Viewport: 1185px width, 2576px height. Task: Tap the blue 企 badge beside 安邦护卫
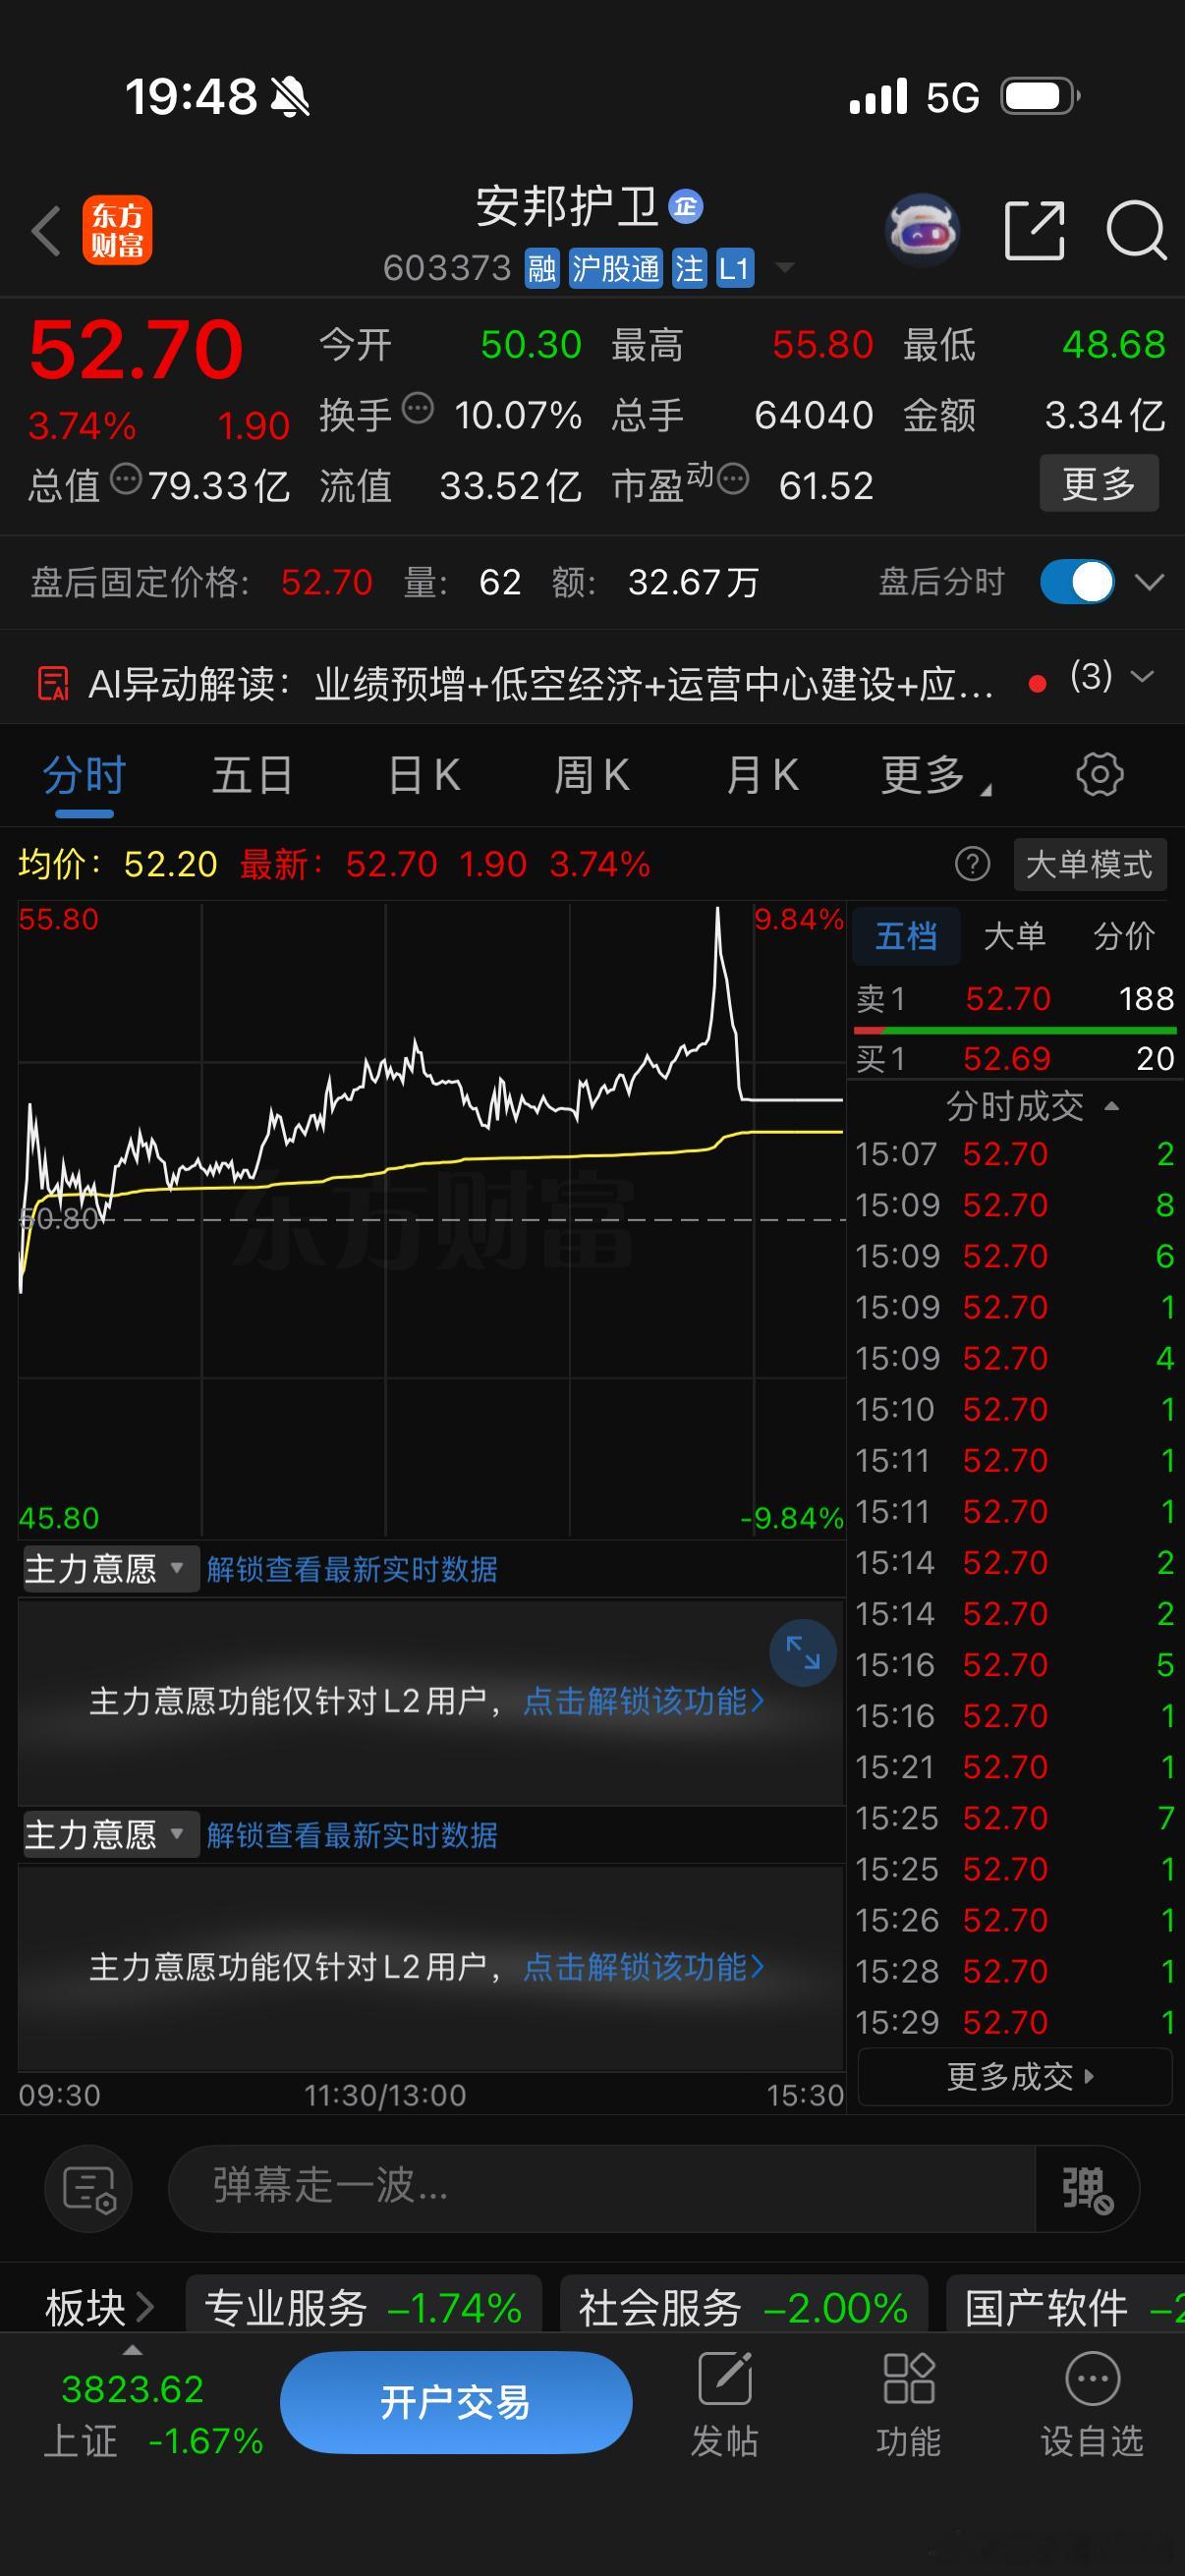click(x=685, y=206)
